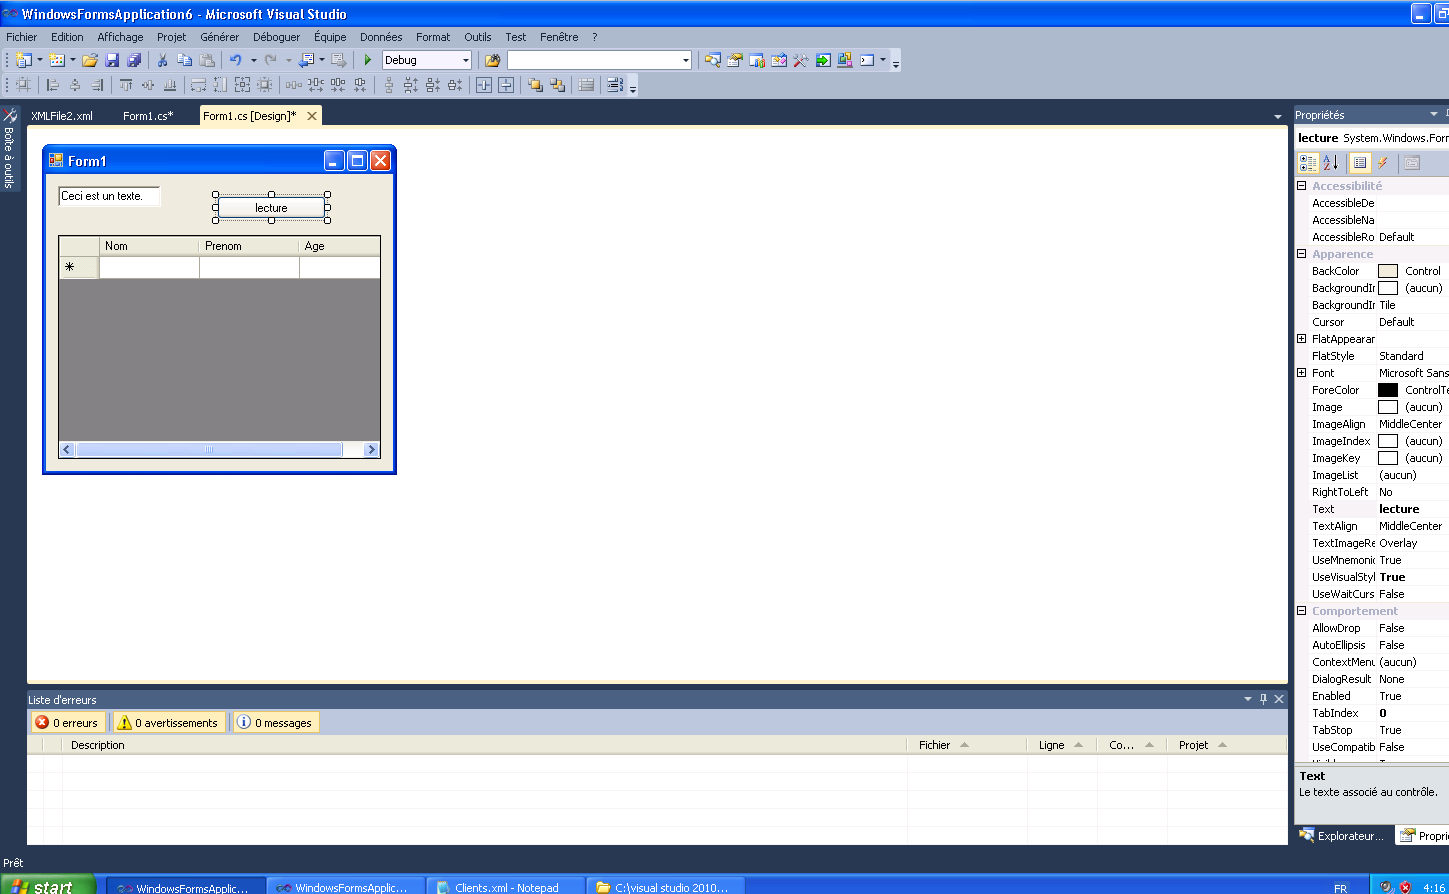This screenshot has height=894, width=1449.
Task: Open the Toolbox hammer-and-wrench icon
Action: [801, 60]
